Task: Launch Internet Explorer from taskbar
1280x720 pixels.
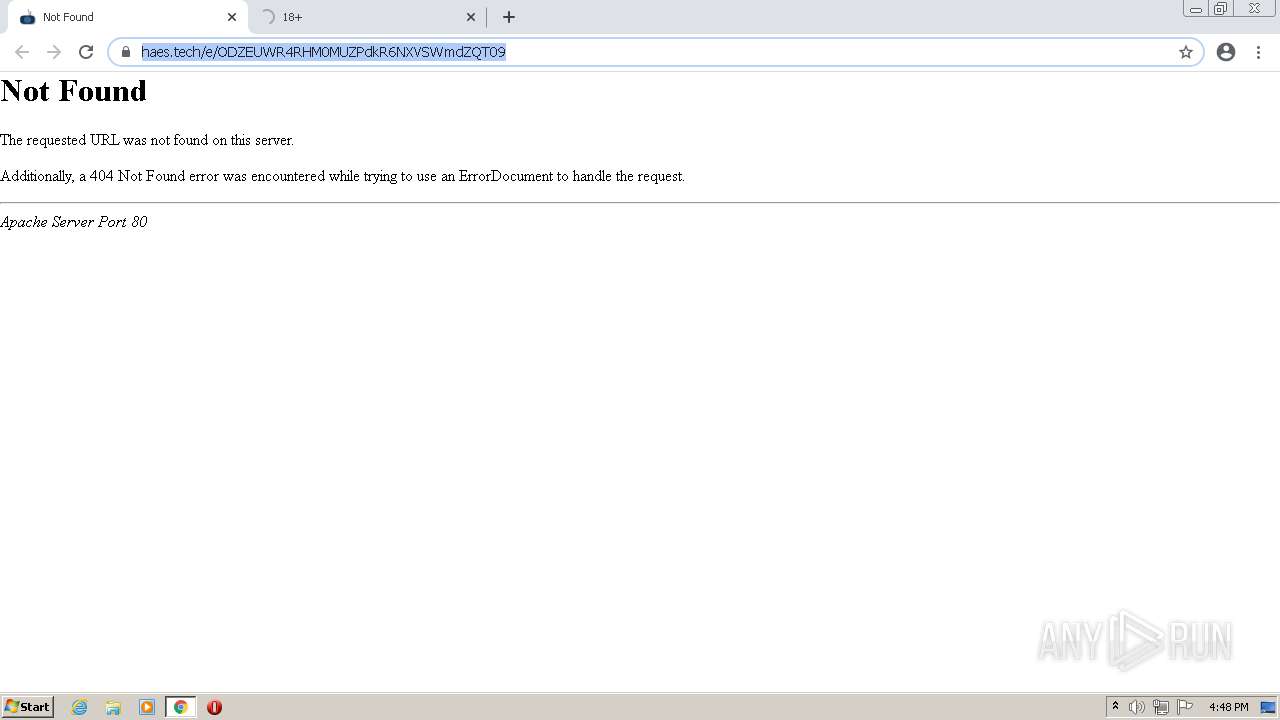Action: 80,707
